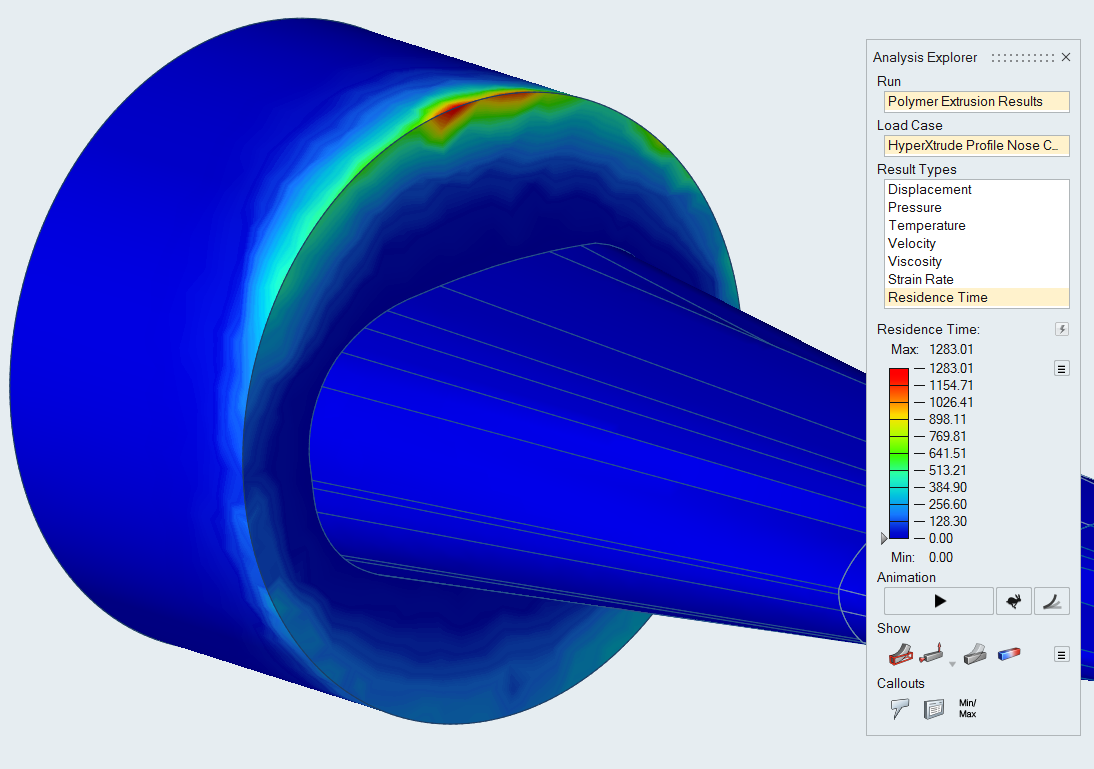Toggle contour legend display icon
The width and height of the screenshot is (1094, 769).
[x=1009, y=655]
